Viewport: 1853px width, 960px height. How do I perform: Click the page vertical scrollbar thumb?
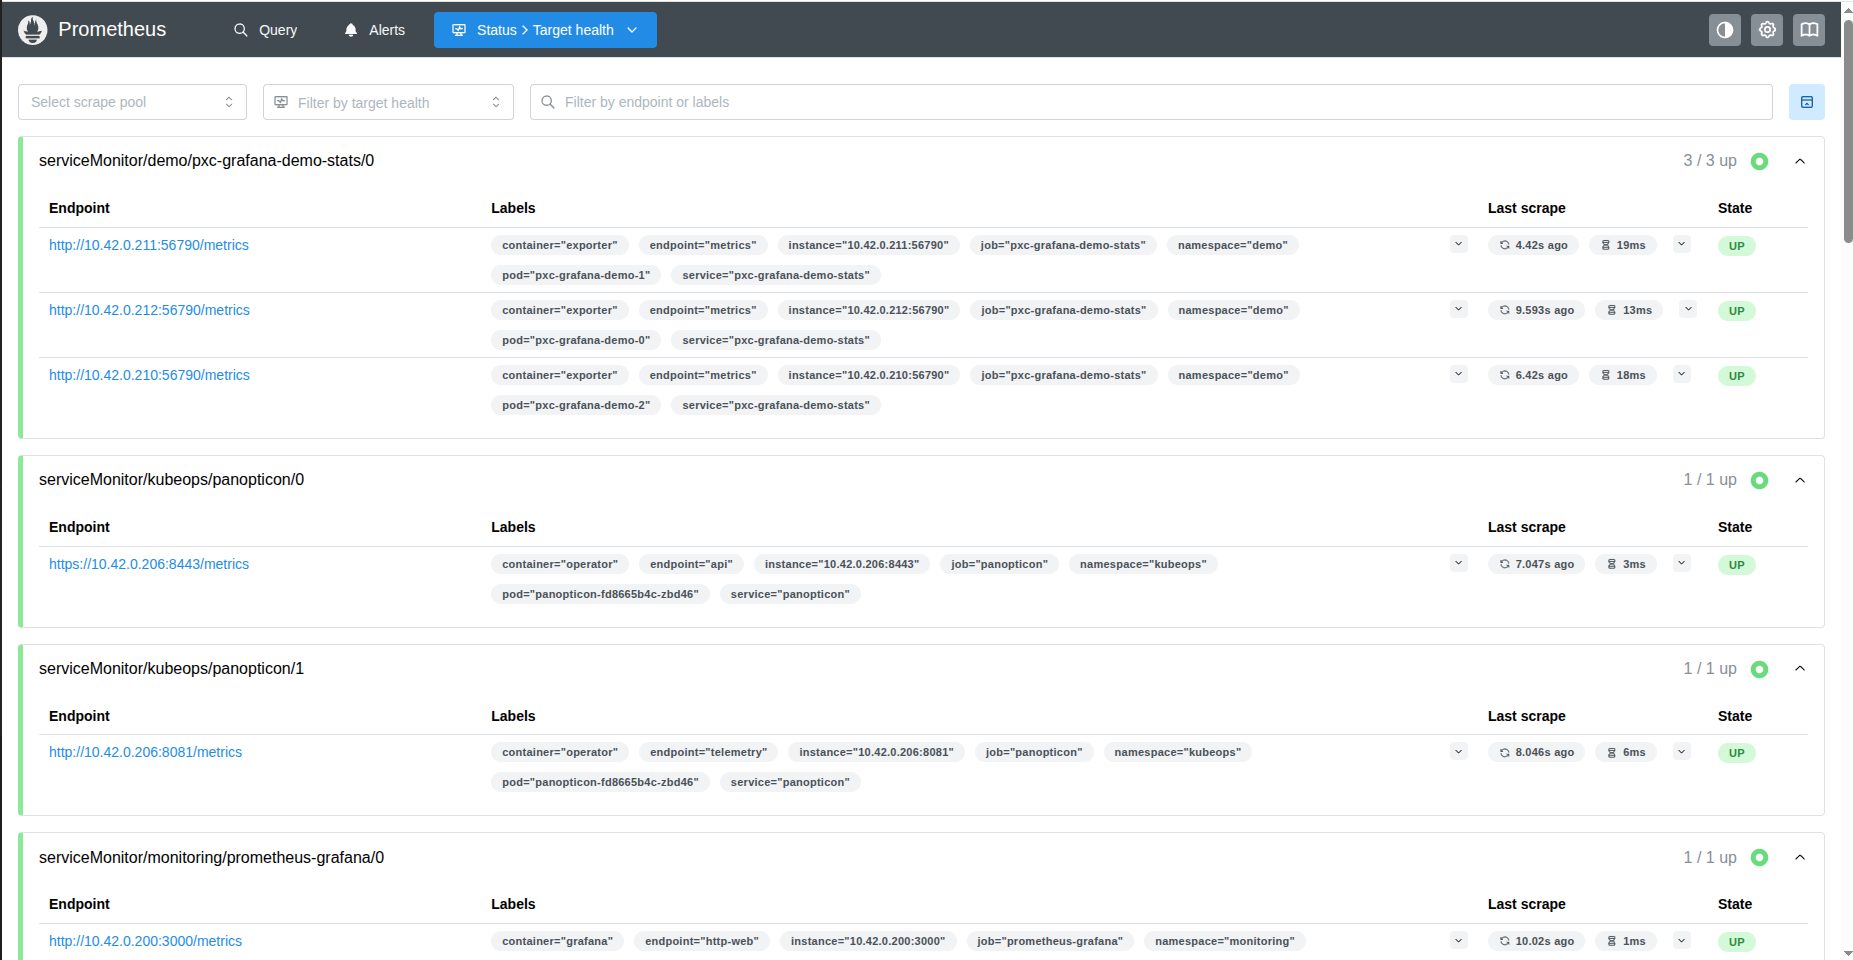[1848, 130]
